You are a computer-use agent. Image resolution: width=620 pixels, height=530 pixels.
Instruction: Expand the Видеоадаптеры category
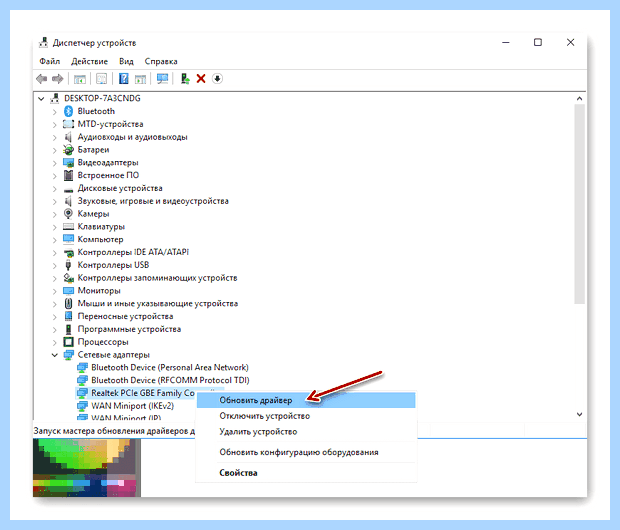(55, 163)
